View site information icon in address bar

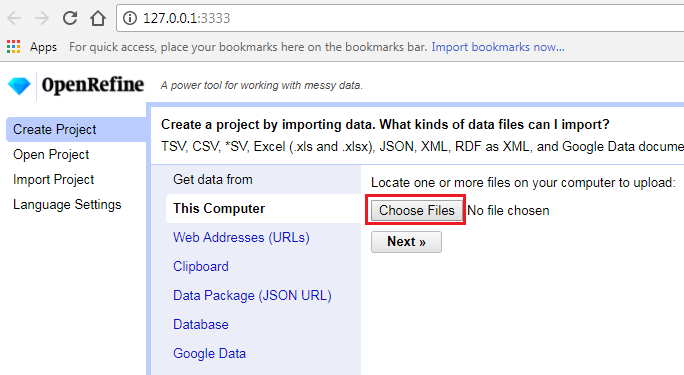click(130, 18)
